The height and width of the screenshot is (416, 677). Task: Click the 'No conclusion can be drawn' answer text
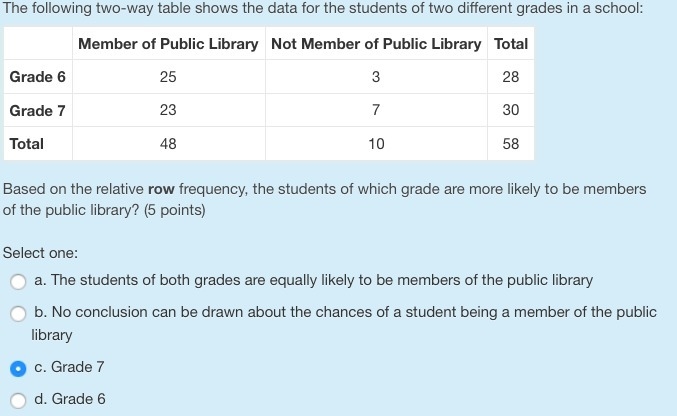tap(344, 323)
